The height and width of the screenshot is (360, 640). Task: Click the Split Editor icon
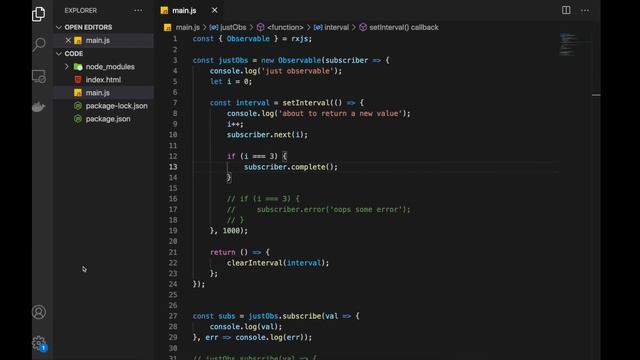click(566, 10)
